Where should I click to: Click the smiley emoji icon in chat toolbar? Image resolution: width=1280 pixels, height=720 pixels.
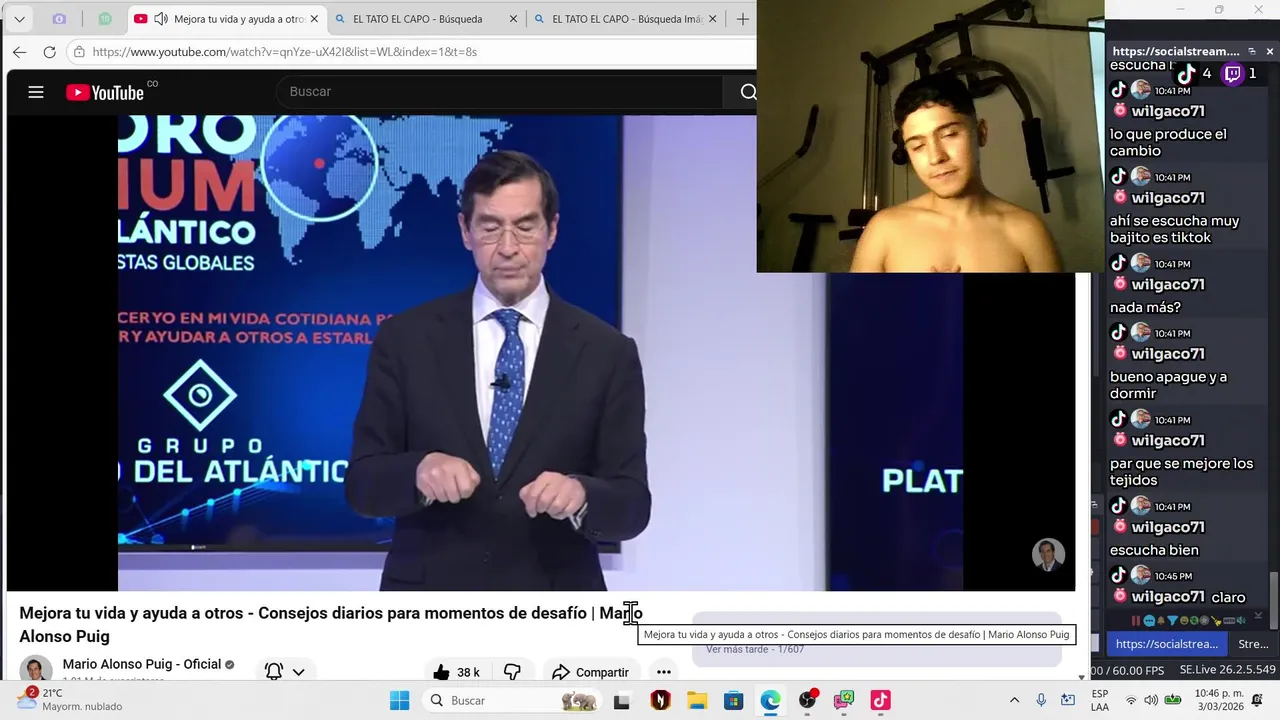1184,621
